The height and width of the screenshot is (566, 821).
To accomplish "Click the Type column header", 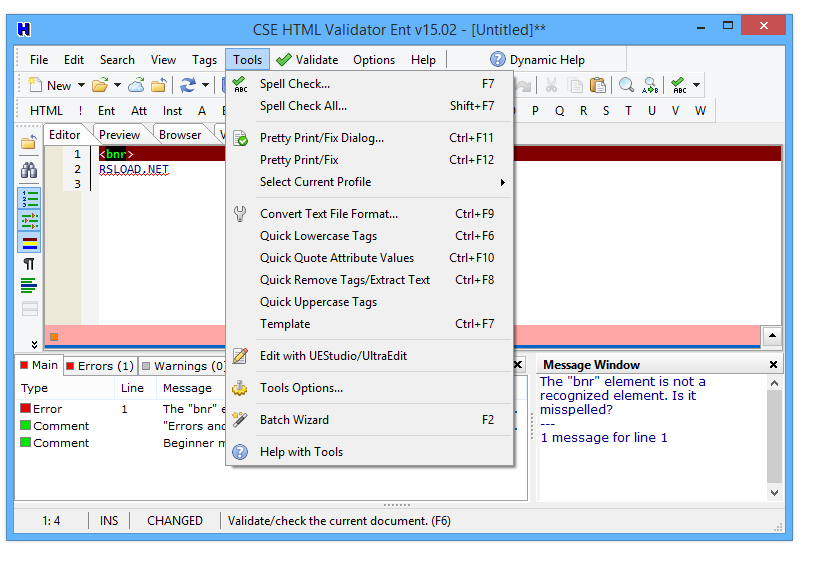I will (65, 388).
